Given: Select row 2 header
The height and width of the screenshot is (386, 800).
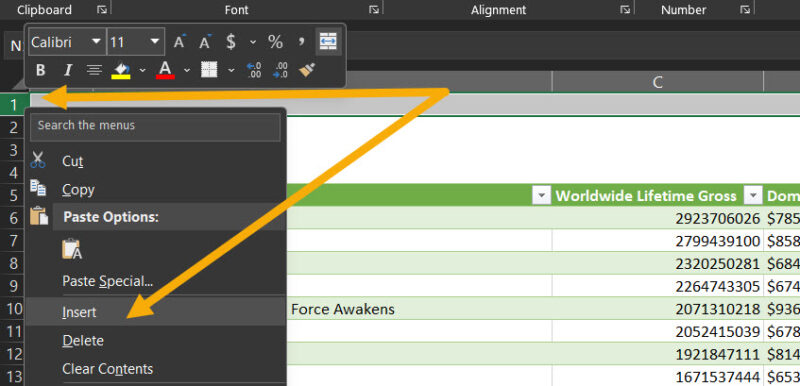Looking at the screenshot, I should [14, 127].
